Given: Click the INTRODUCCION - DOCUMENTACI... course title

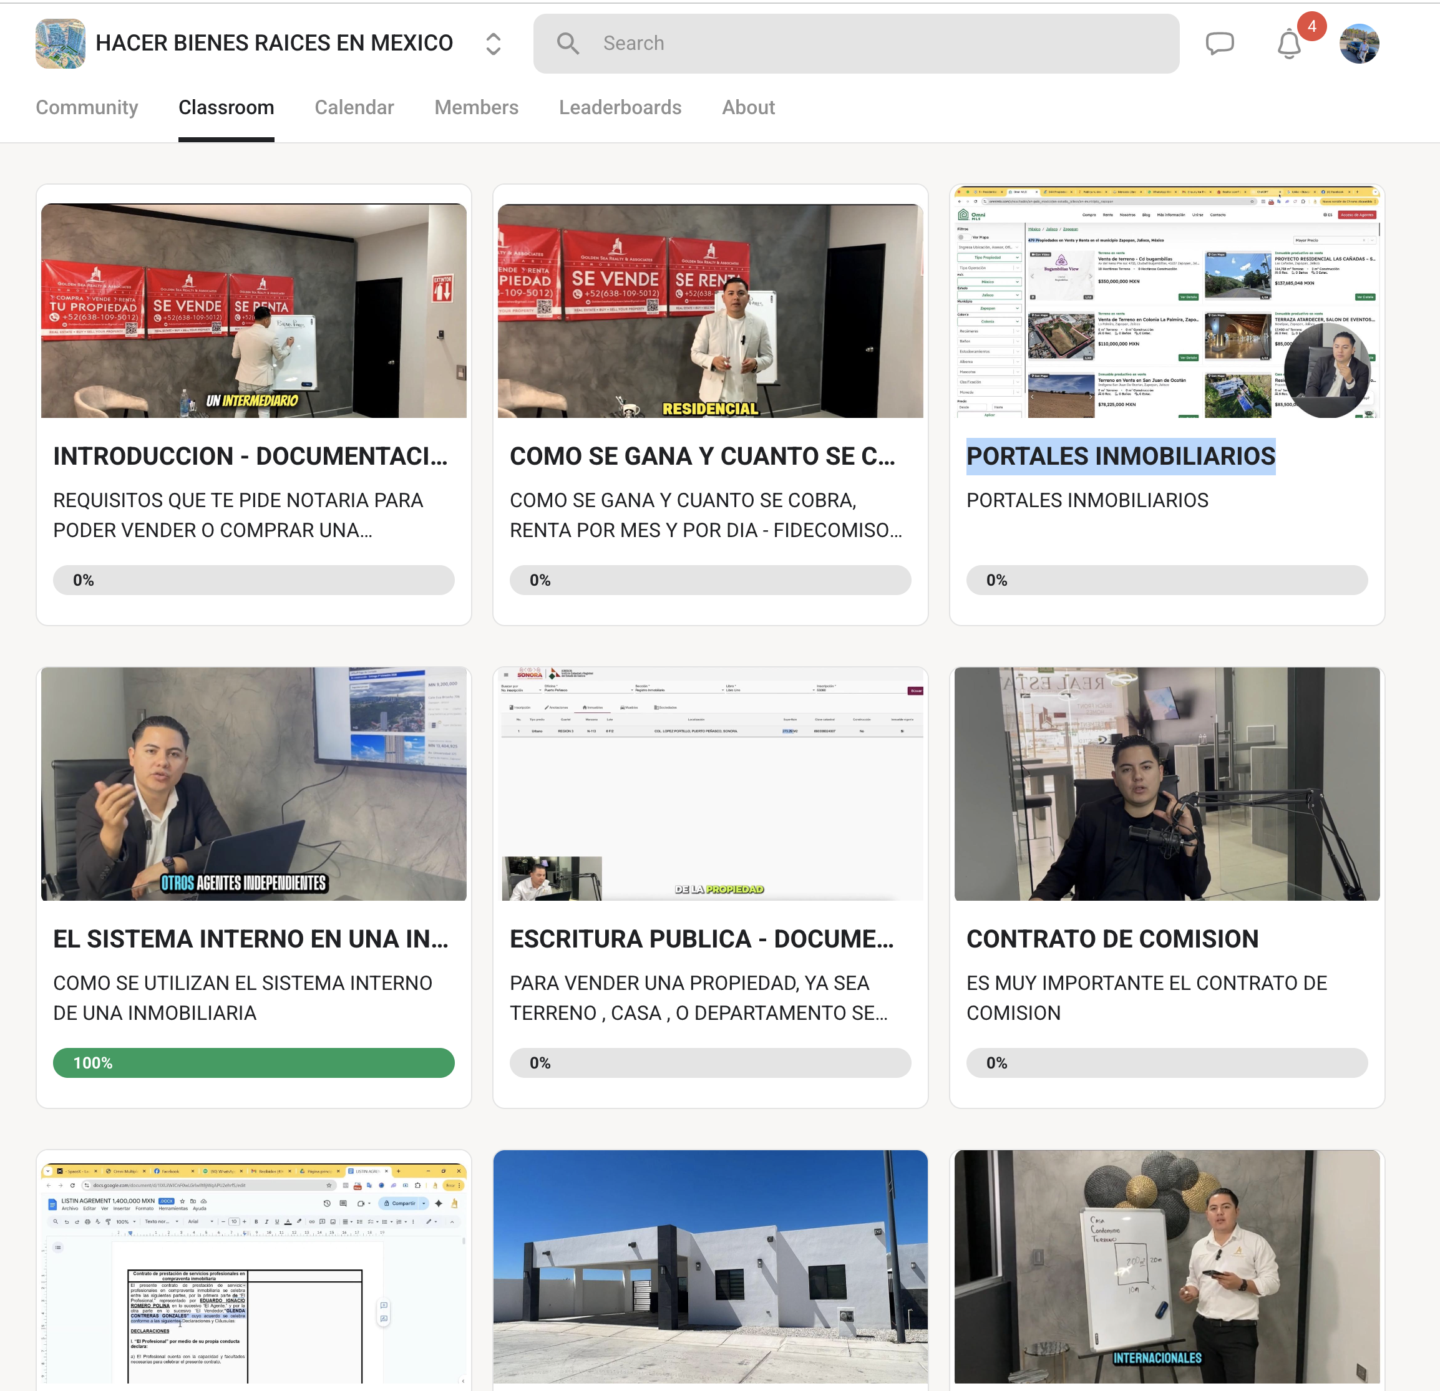Looking at the screenshot, I should tap(251, 456).
